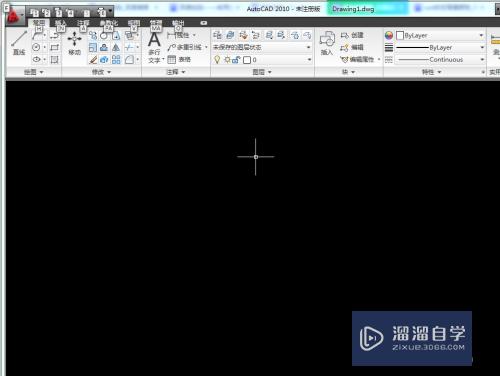Click the 编辑 block button
Image resolution: width=500 pixels, height=376 pixels.
[x=352, y=47]
